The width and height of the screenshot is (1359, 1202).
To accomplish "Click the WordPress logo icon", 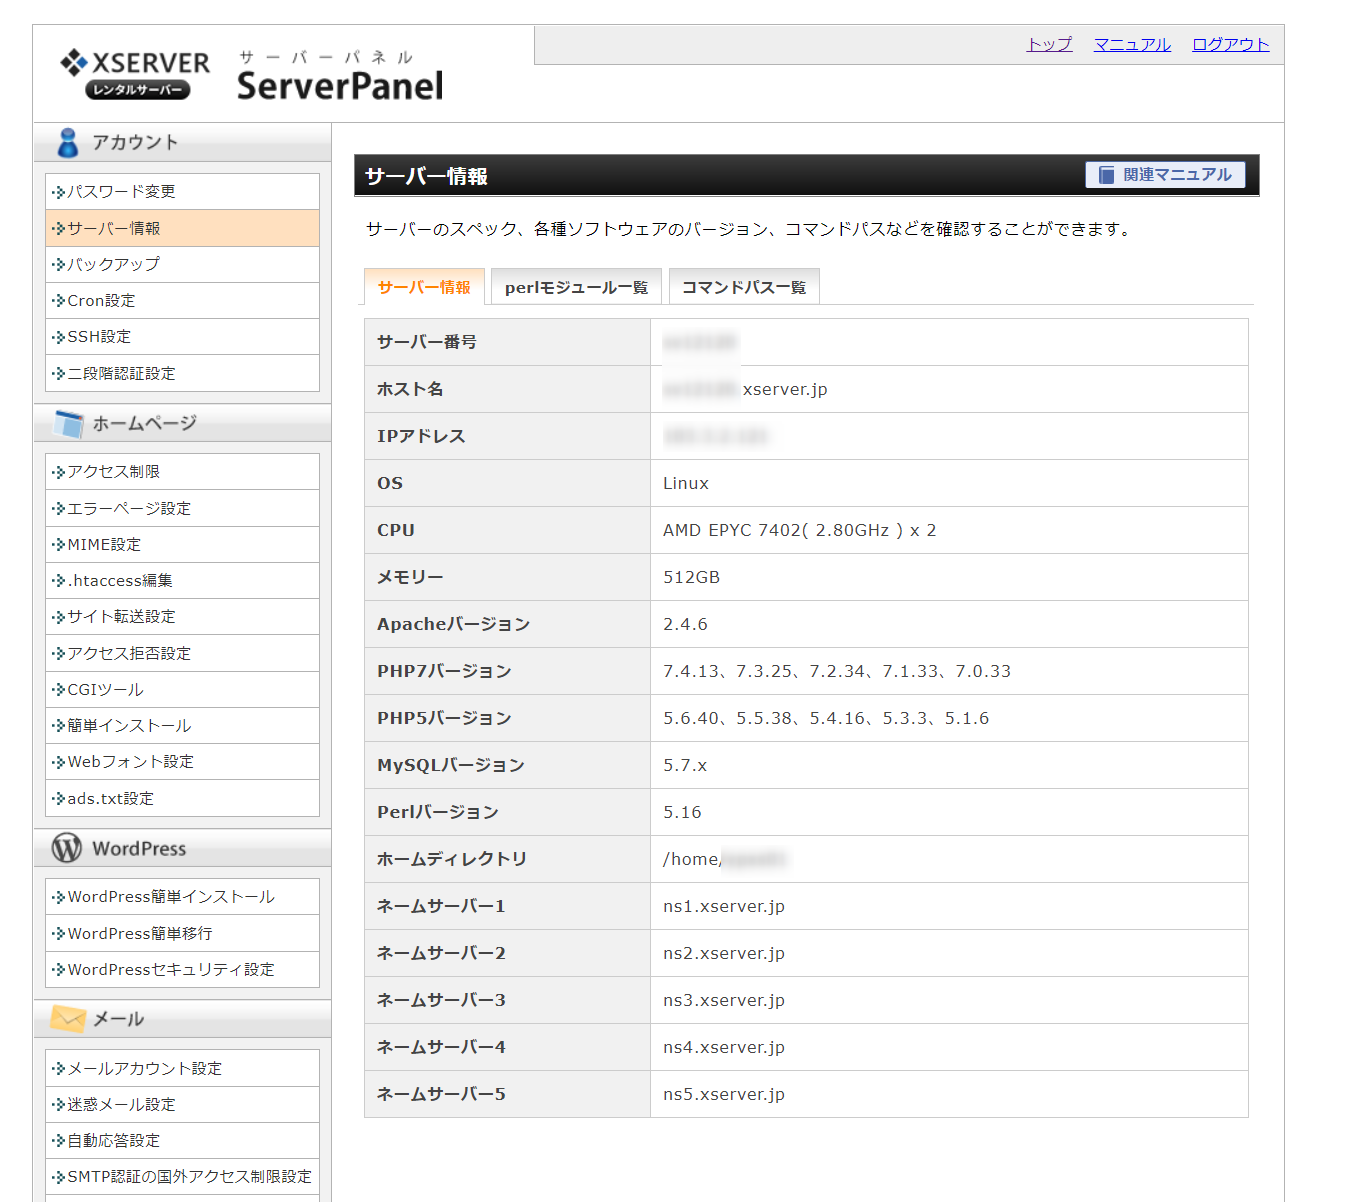I will pyautogui.click(x=67, y=848).
